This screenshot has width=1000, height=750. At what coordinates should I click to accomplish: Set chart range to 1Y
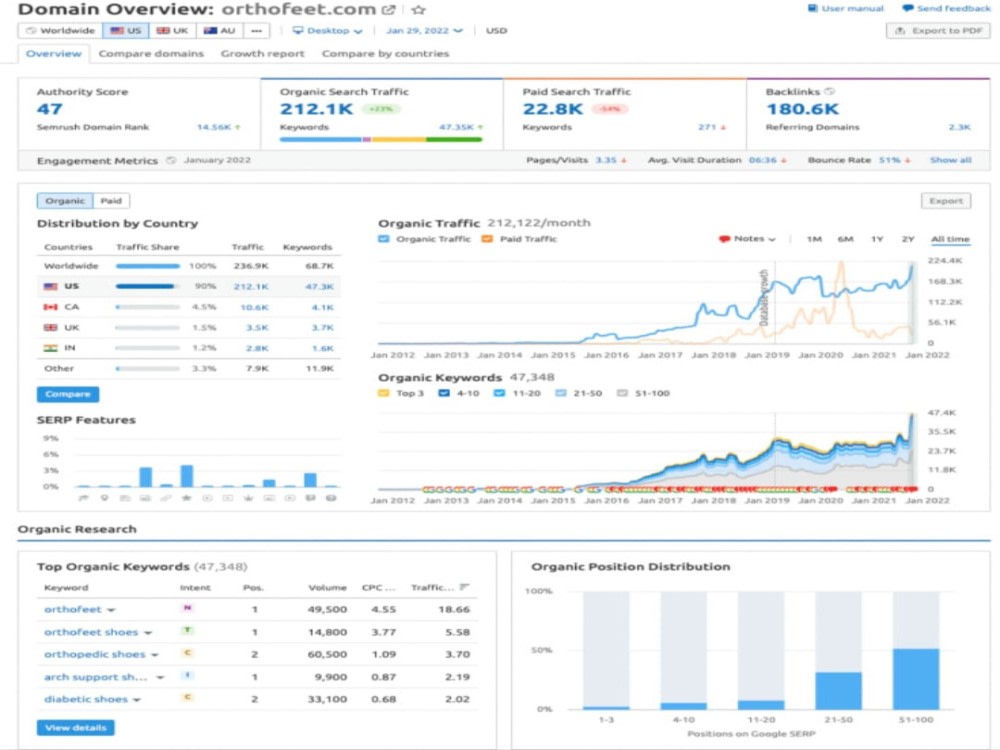coord(877,239)
